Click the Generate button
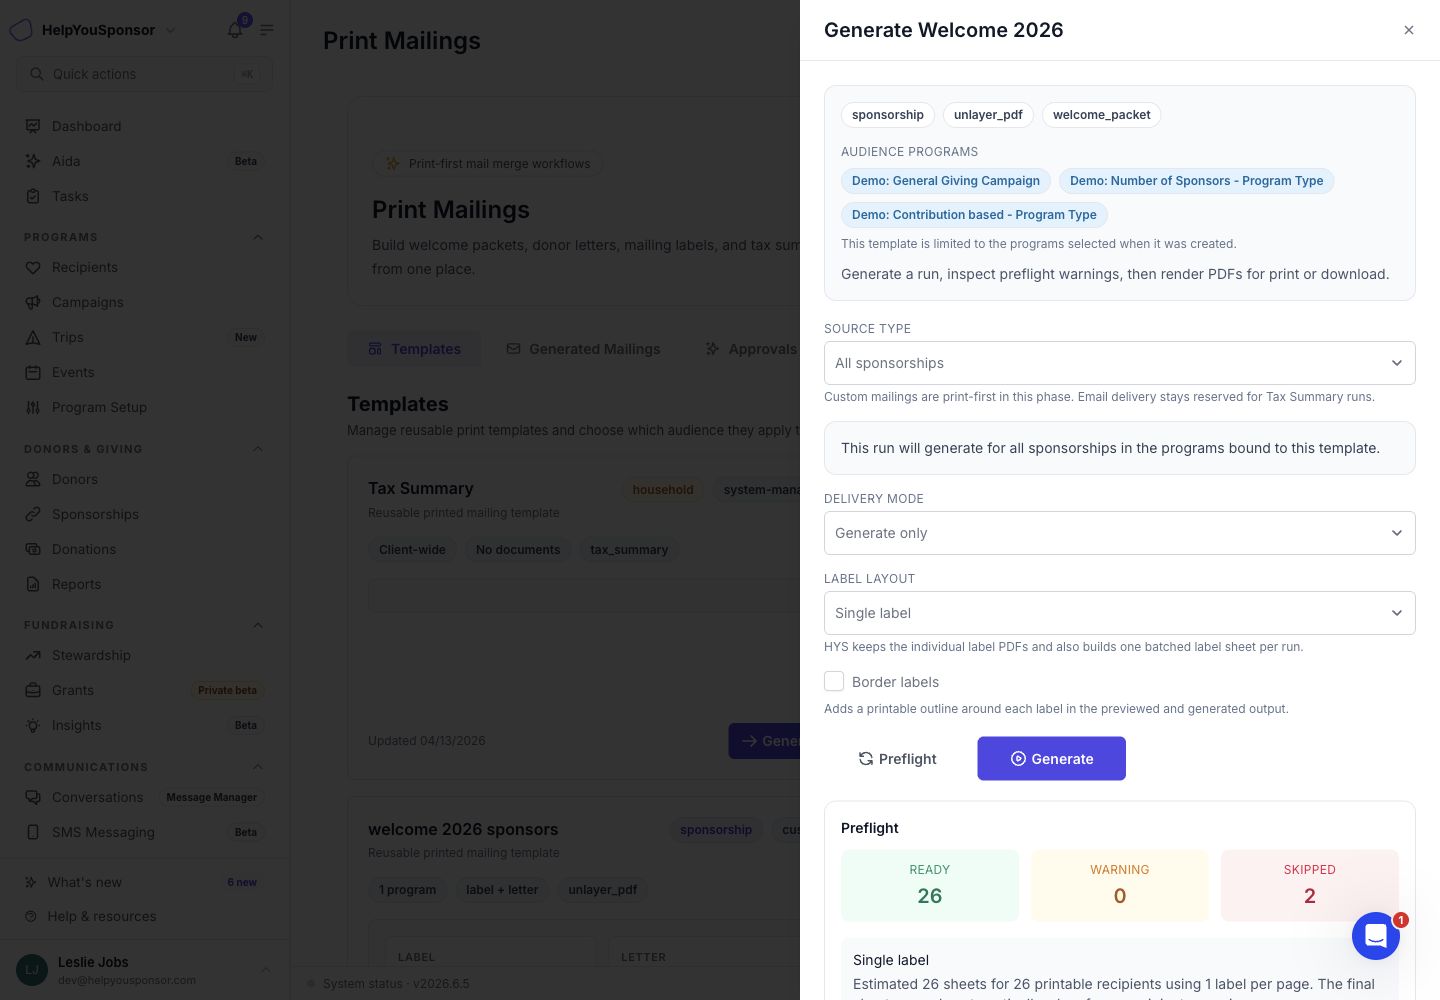 1051,759
